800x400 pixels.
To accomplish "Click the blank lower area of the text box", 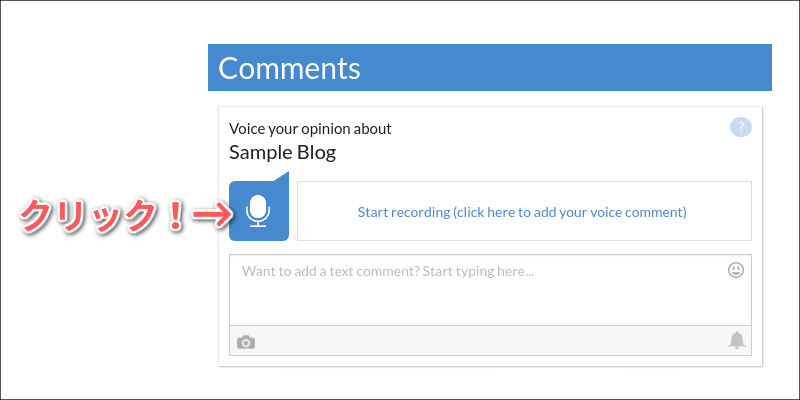I will 490,304.
